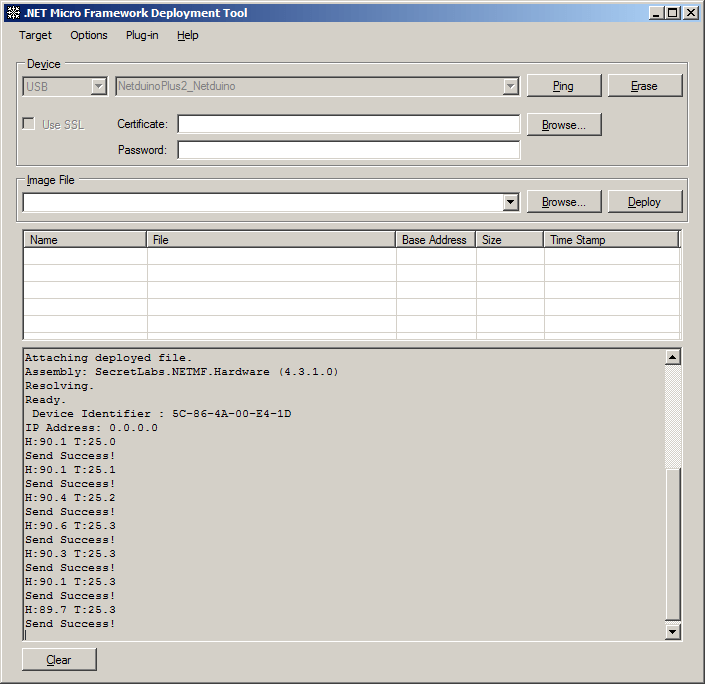Click the 'Ready.' log line
This screenshot has width=705, height=684.
click(45, 400)
